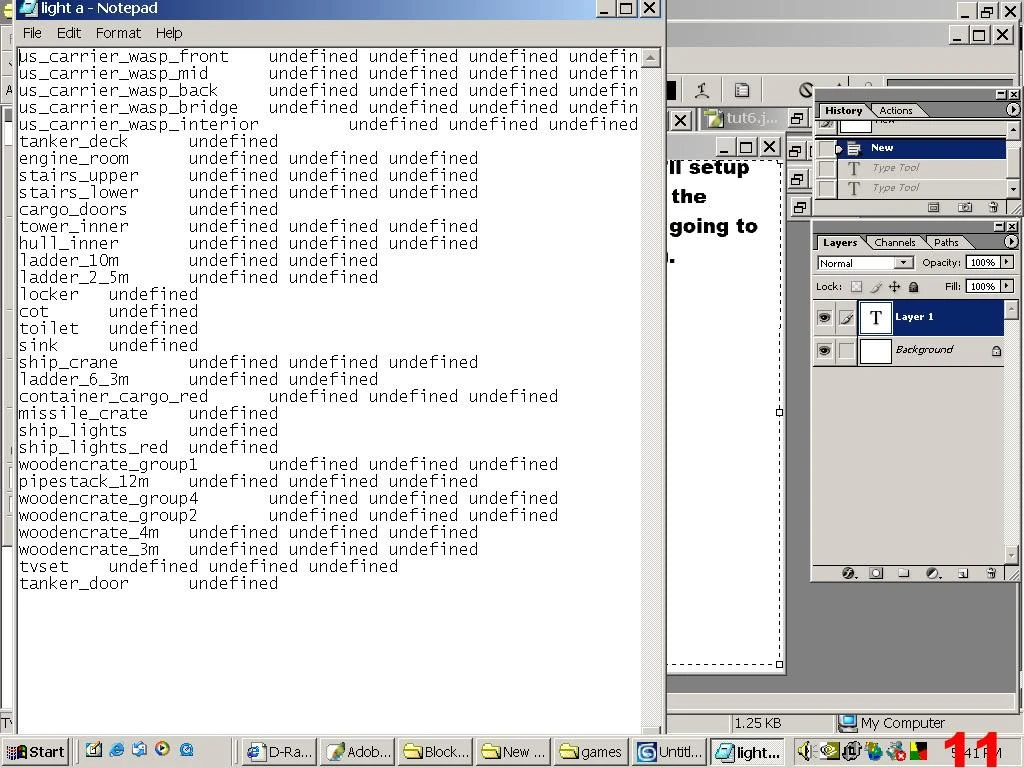
Task: Switch to the Paths tab
Action: [946, 242]
